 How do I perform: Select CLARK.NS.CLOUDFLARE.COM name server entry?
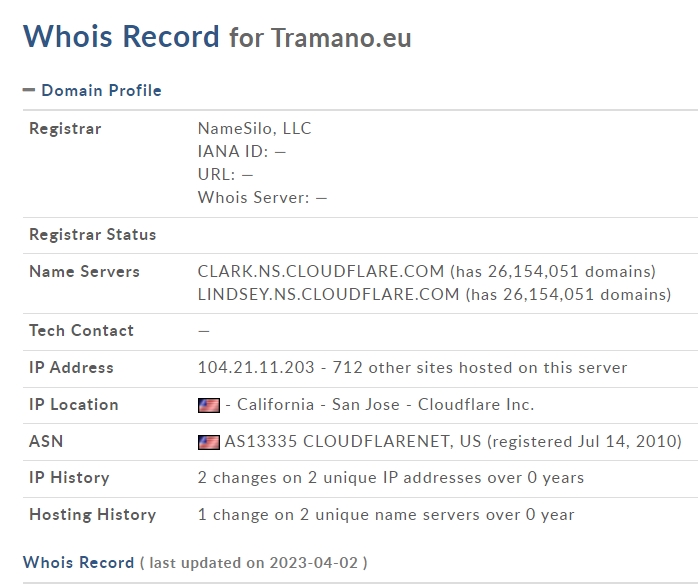click(321, 272)
